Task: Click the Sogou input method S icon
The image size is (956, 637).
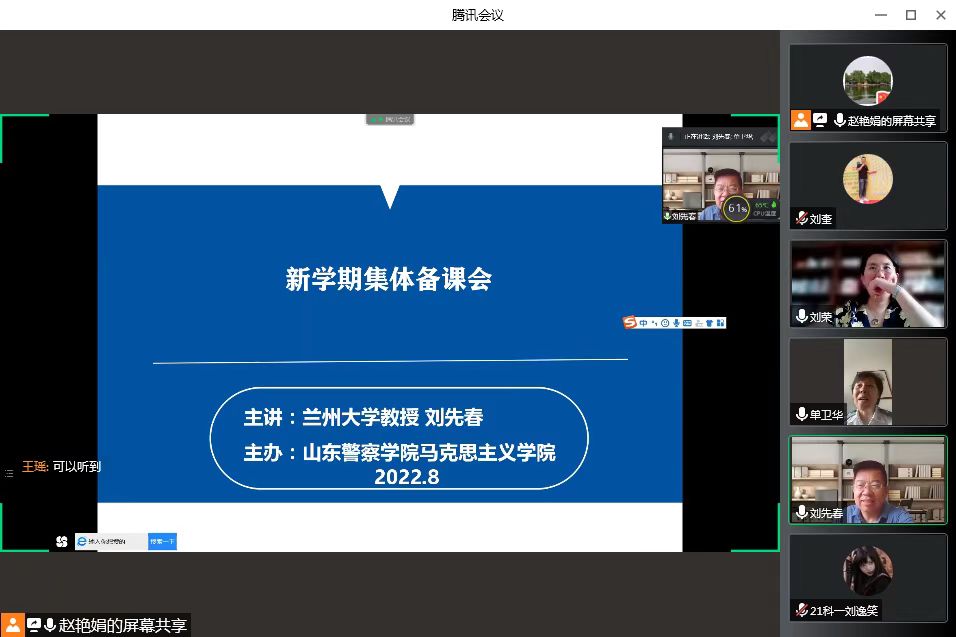Action: click(x=629, y=322)
